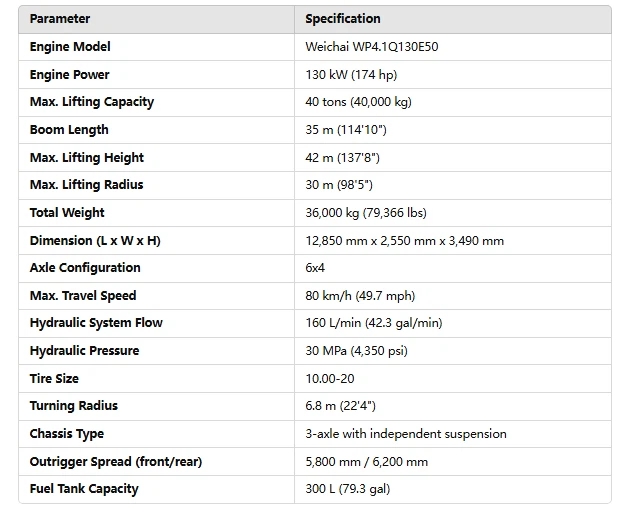Select the 10.00-20 tire size value
637x516 pixels.
point(332,379)
